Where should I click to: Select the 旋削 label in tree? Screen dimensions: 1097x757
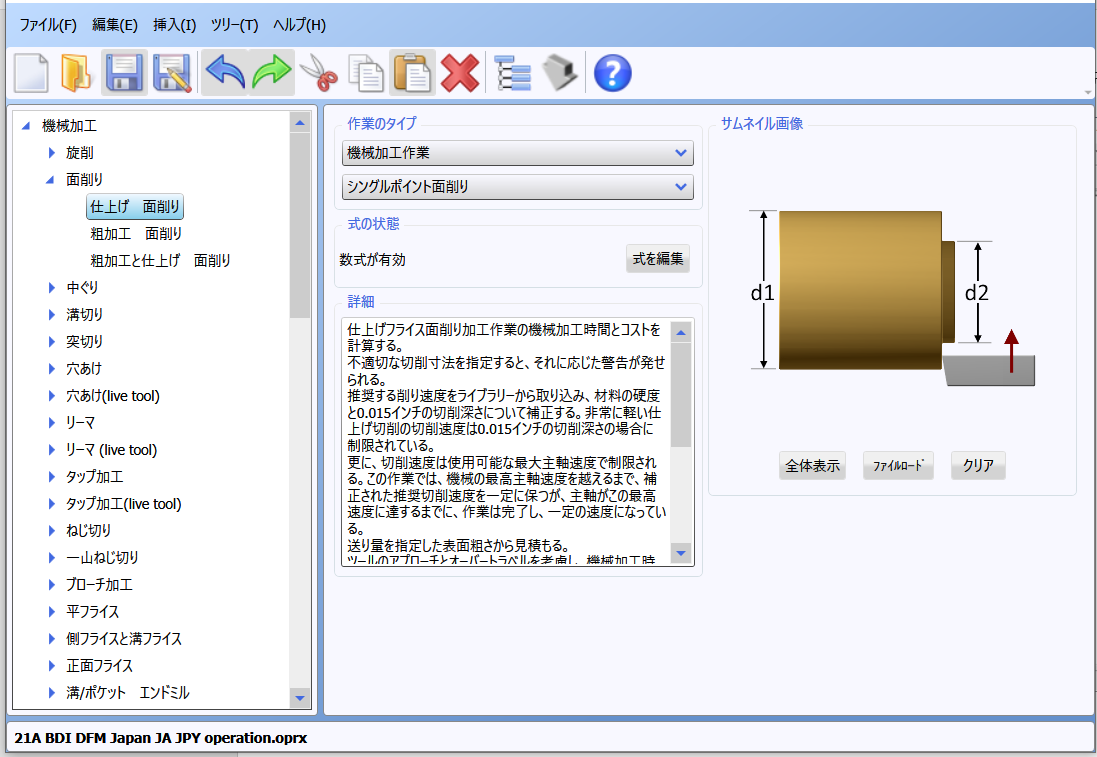click(80, 153)
